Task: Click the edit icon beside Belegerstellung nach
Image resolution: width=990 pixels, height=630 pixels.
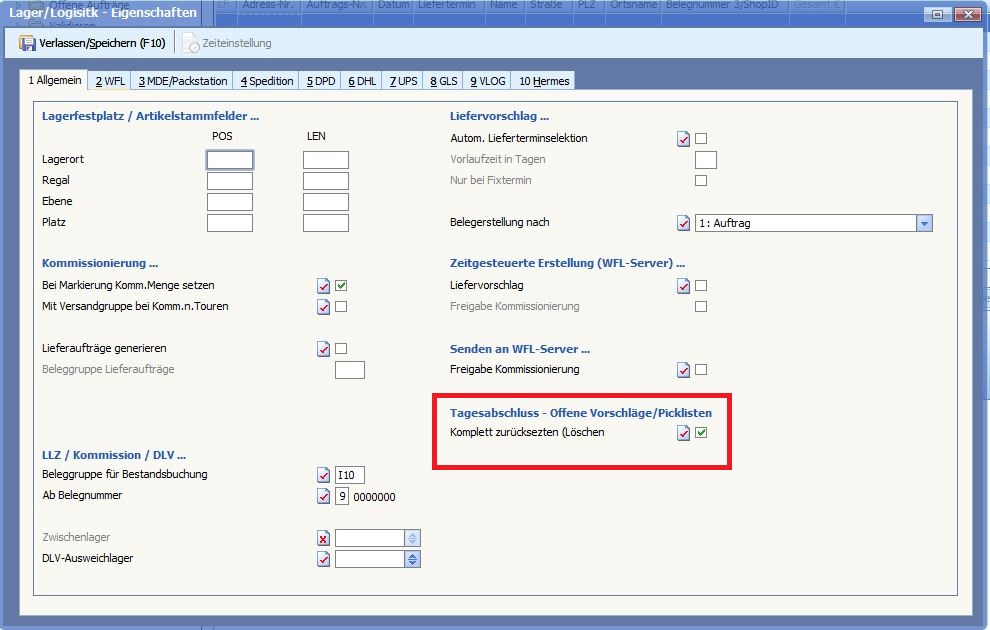Action: click(x=684, y=223)
